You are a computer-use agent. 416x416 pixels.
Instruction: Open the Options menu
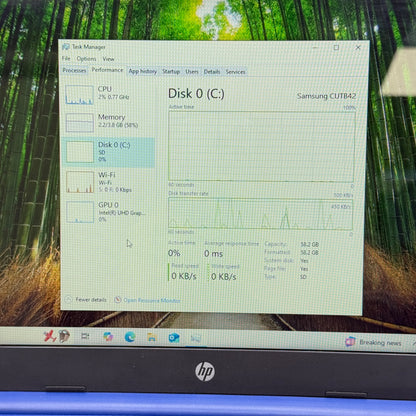[86, 59]
